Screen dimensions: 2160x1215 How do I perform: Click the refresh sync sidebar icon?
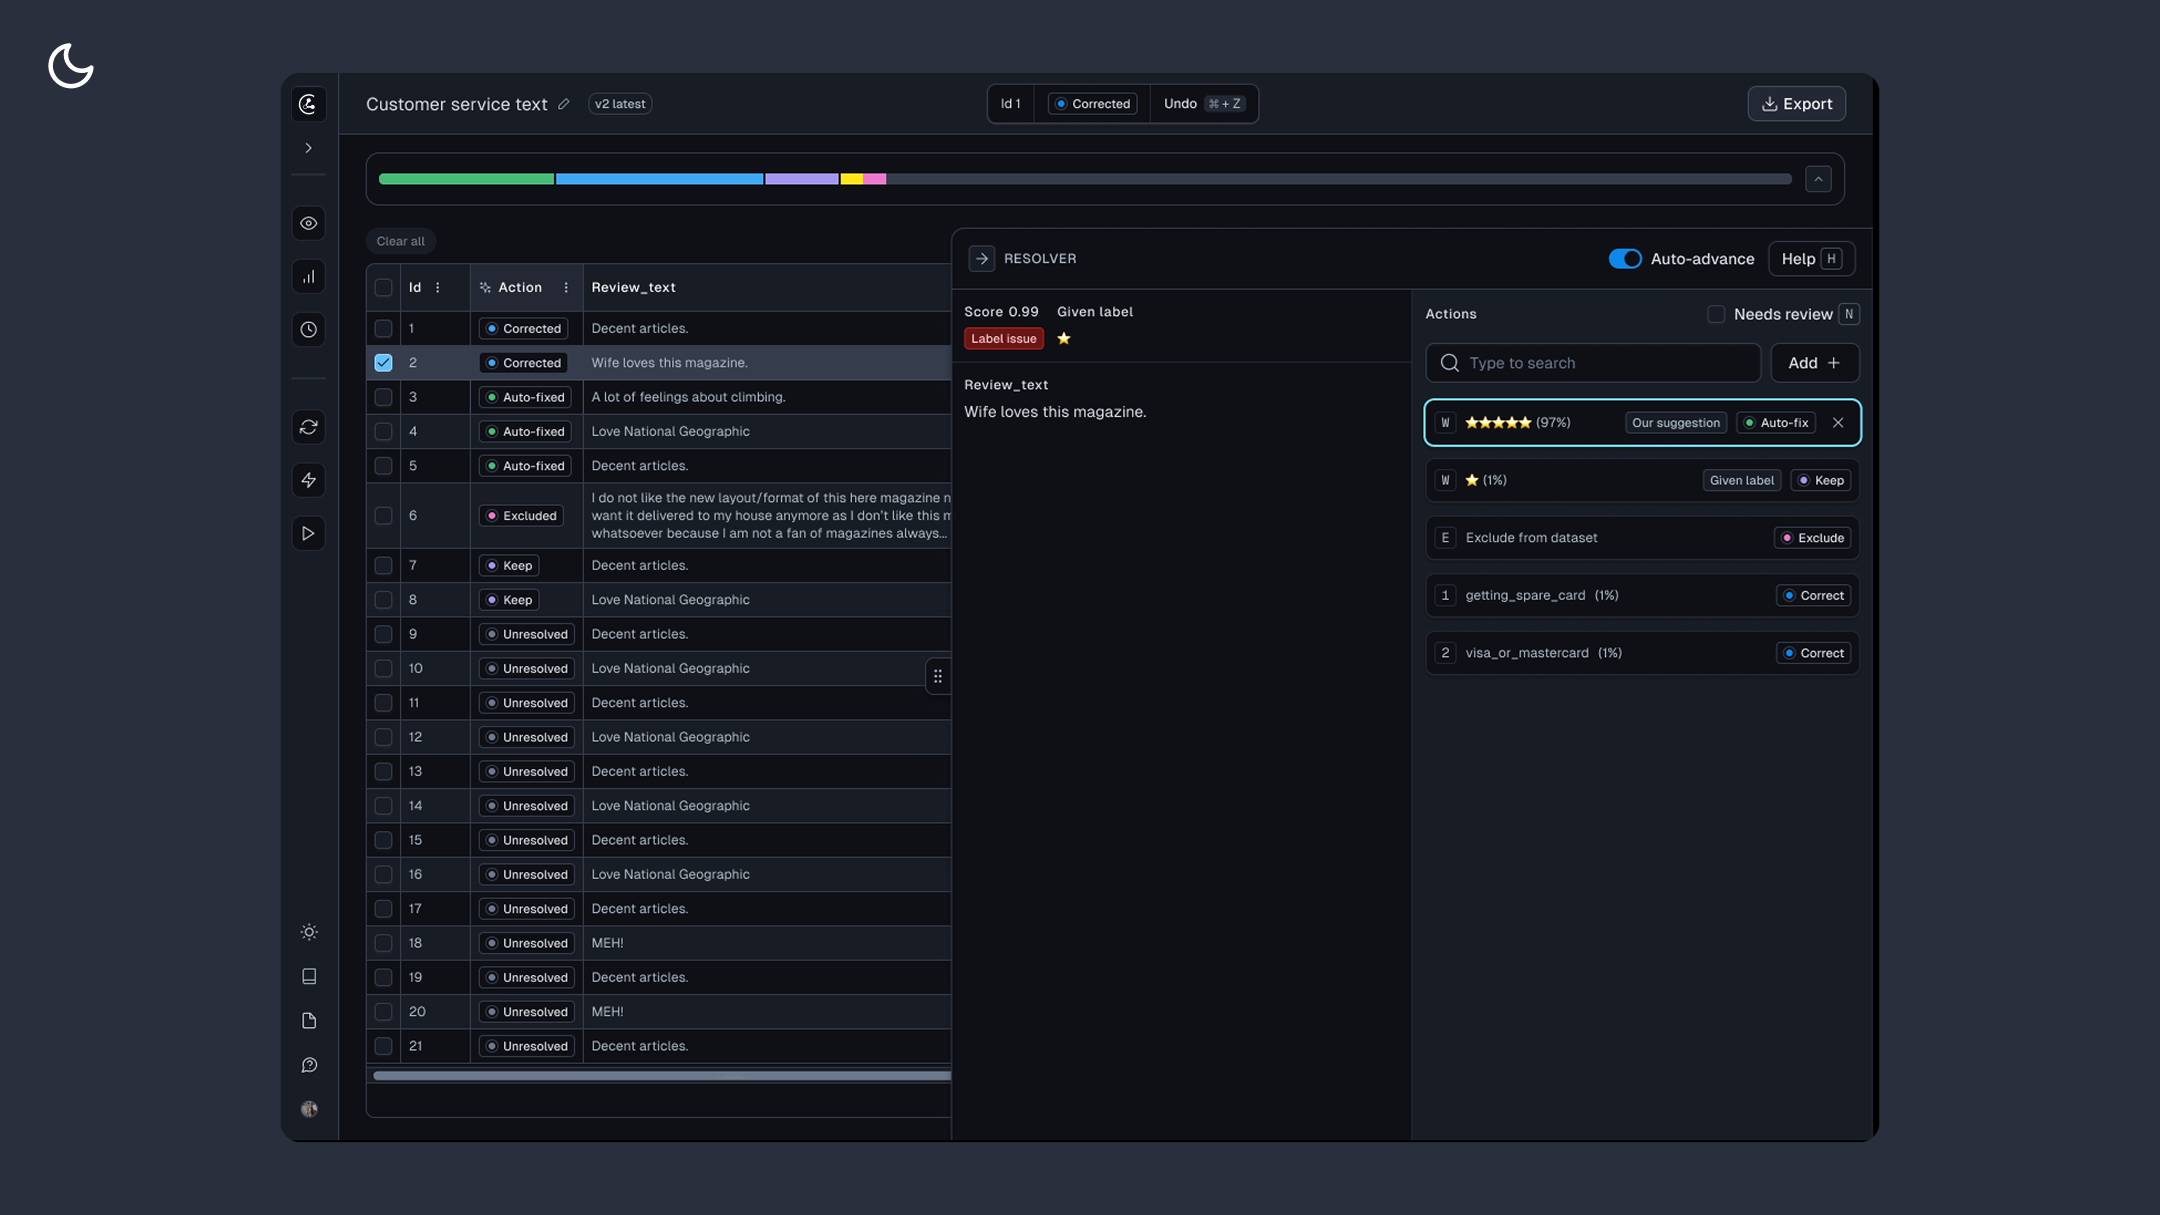pos(308,427)
